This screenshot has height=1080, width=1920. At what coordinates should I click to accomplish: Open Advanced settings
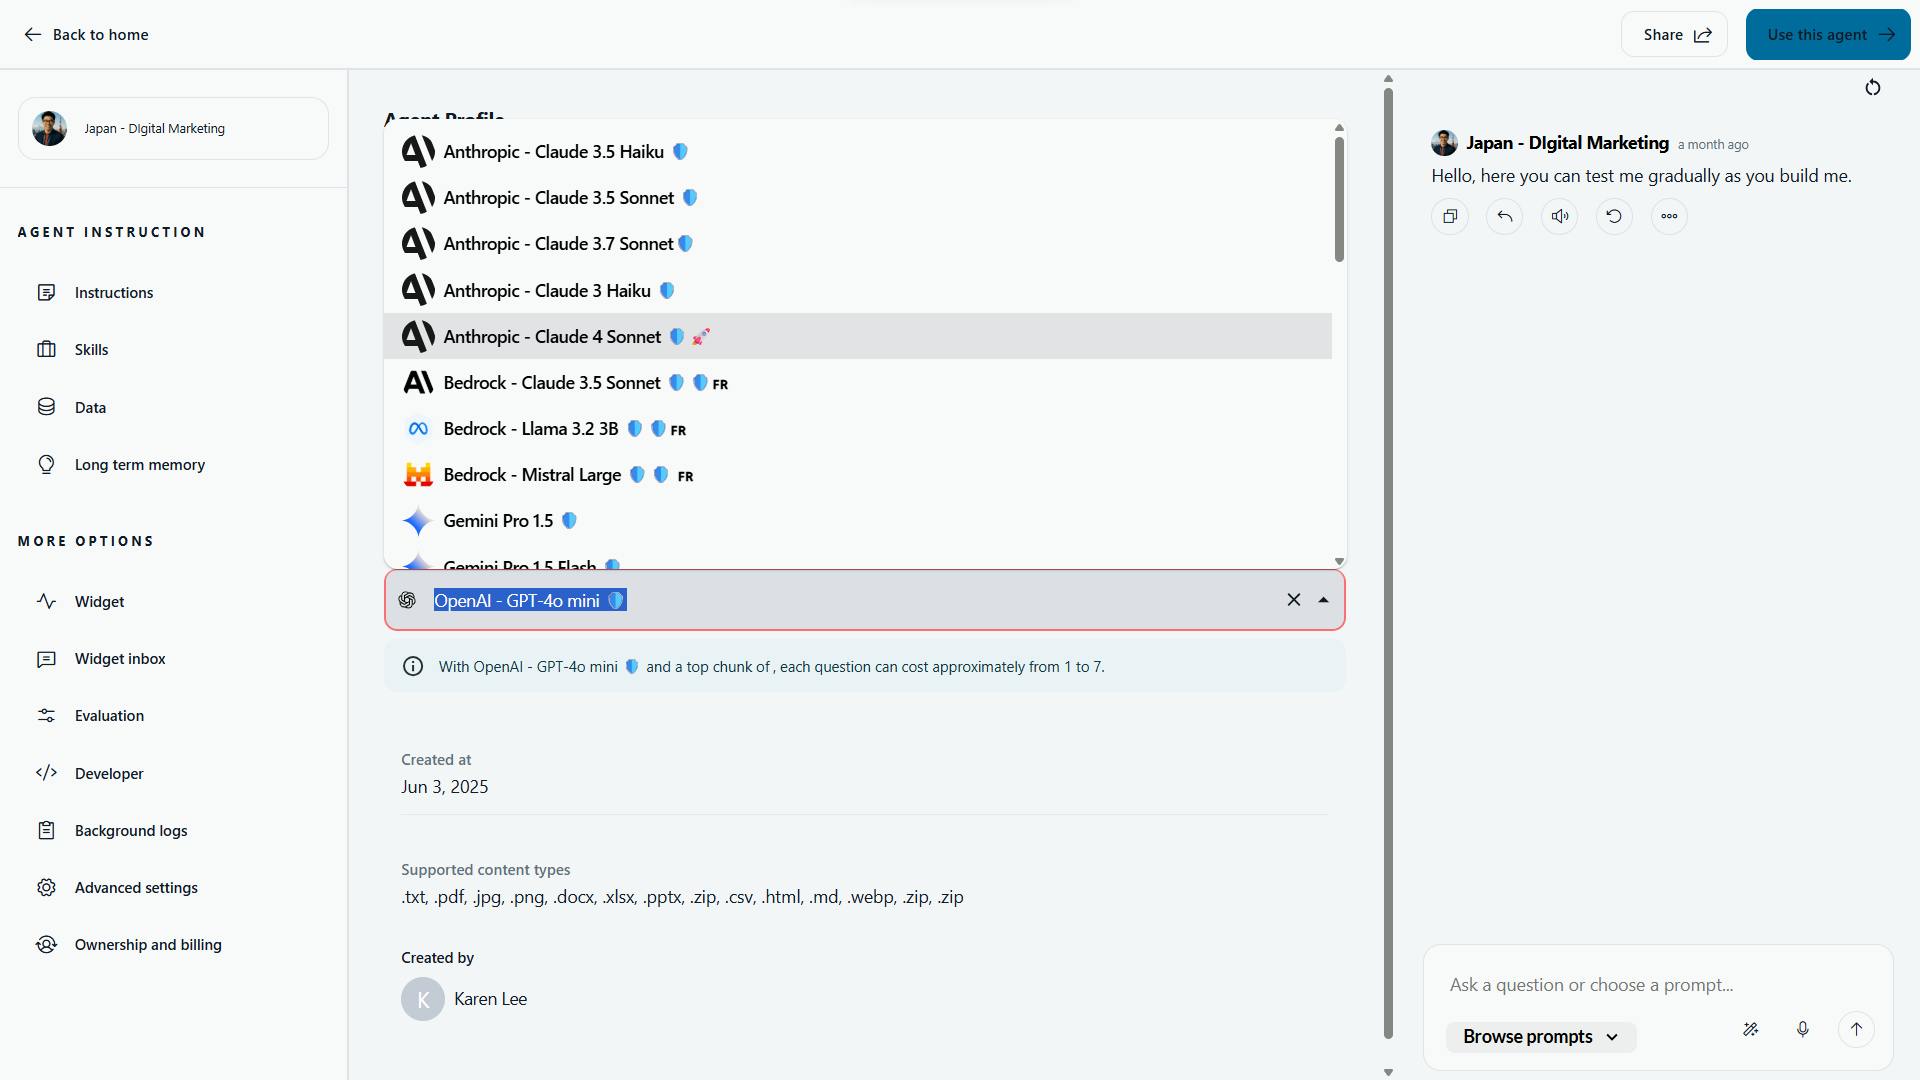pyautogui.click(x=136, y=887)
